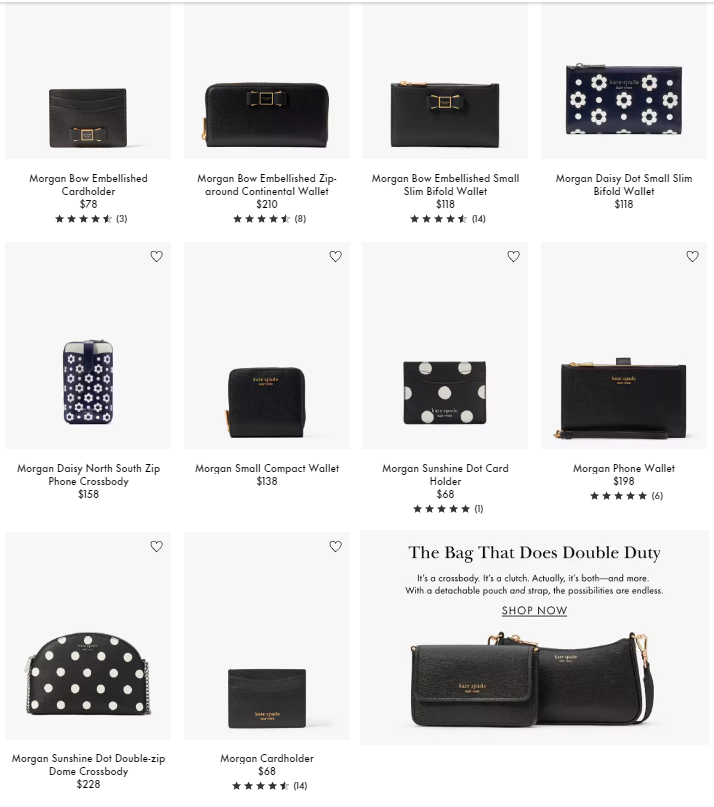Favorite the Sunshine Dot Double-zip Dome Crossbody

pos(156,546)
